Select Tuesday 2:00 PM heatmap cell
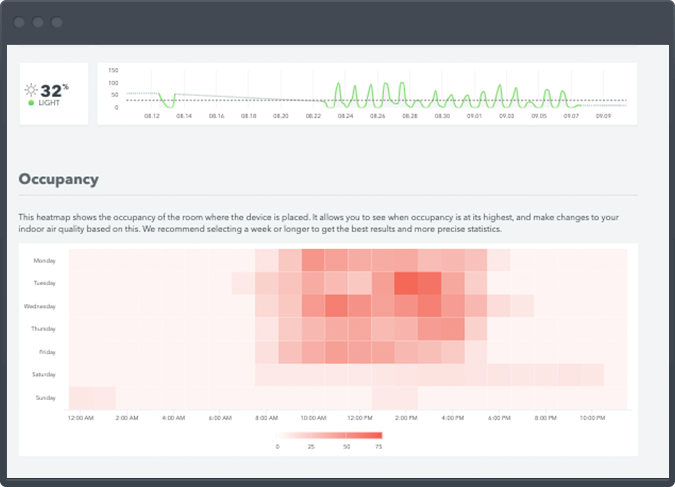The image size is (675, 487). (x=406, y=283)
